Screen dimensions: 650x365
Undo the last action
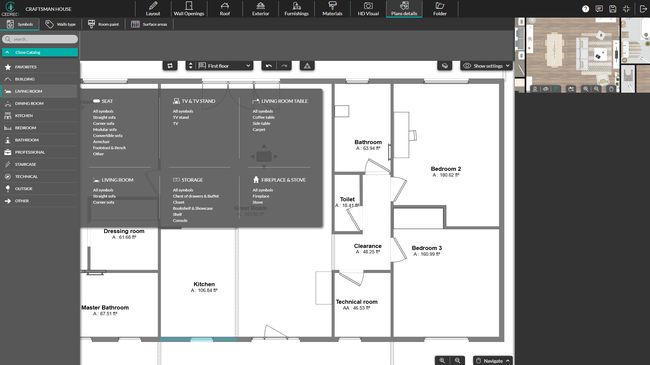269,66
